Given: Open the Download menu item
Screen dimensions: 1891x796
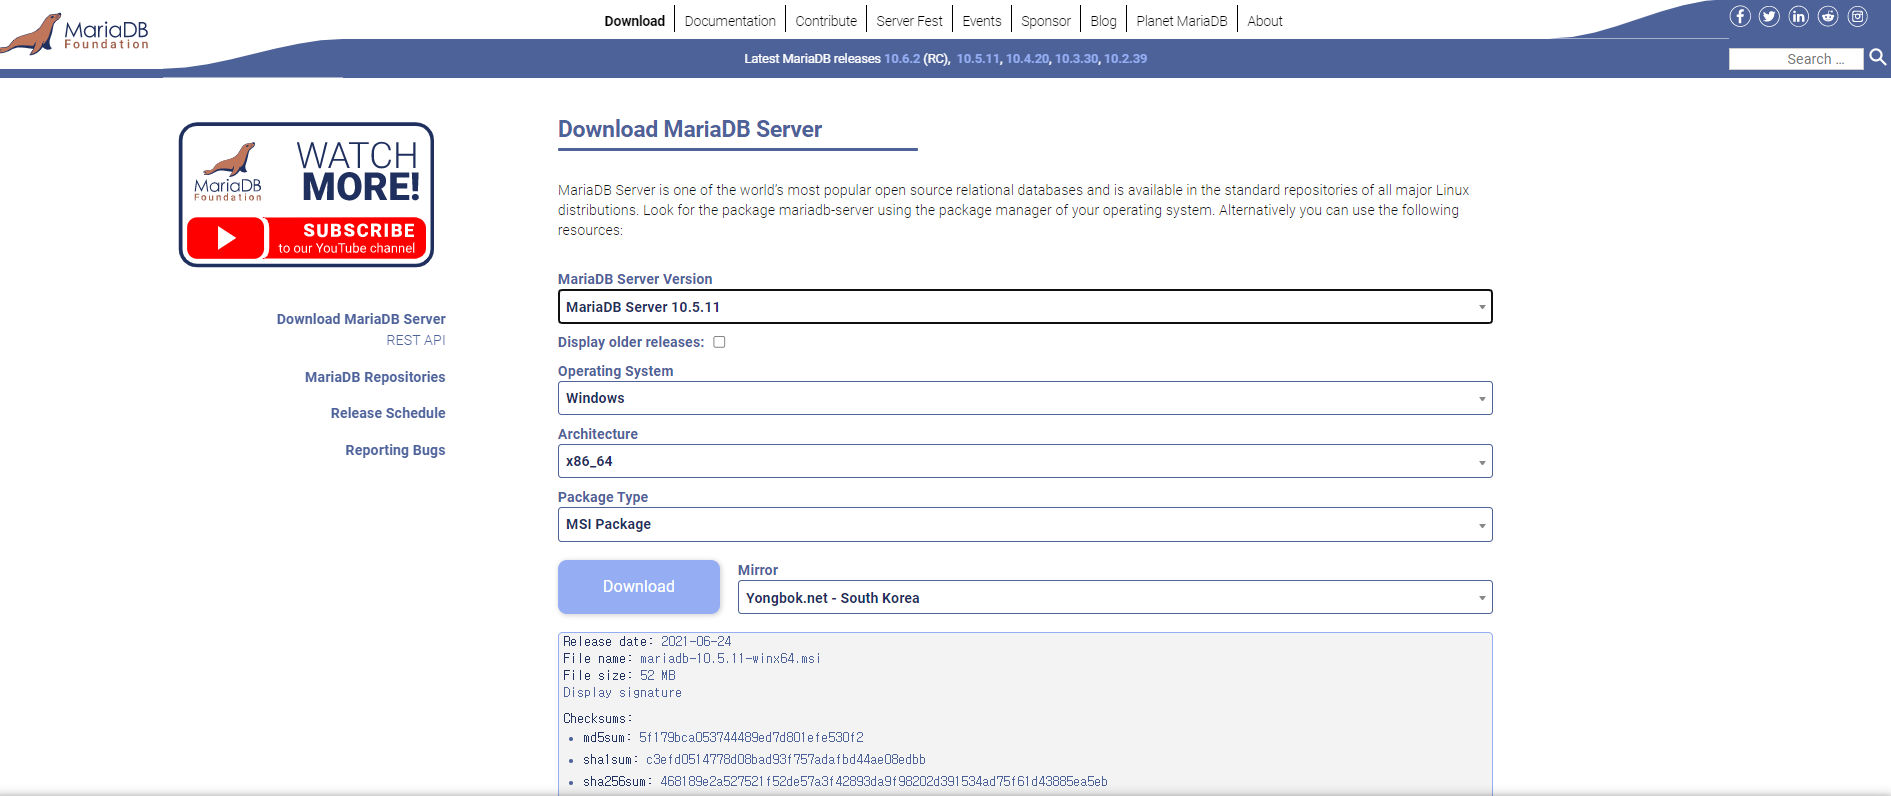Looking at the screenshot, I should 634,21.
